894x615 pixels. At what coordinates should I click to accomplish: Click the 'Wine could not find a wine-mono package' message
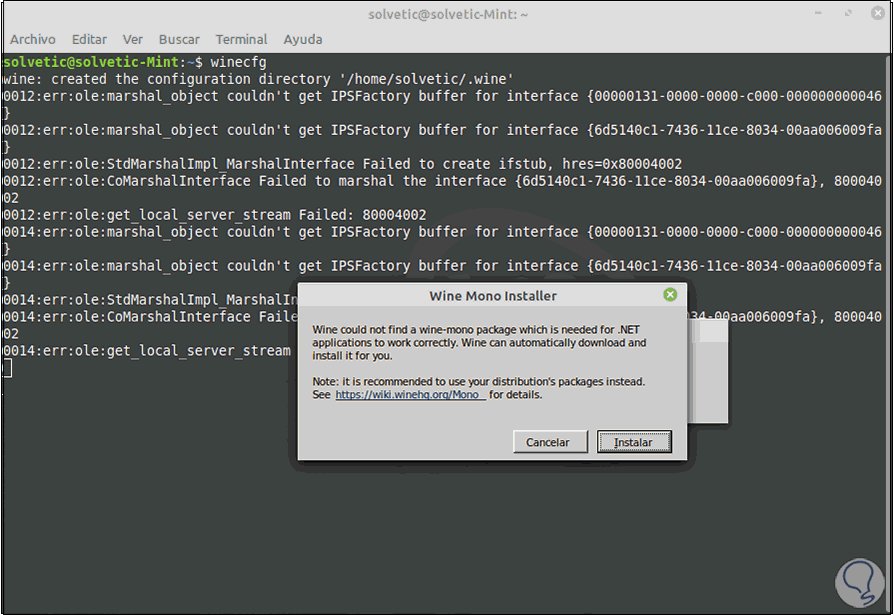479,343
